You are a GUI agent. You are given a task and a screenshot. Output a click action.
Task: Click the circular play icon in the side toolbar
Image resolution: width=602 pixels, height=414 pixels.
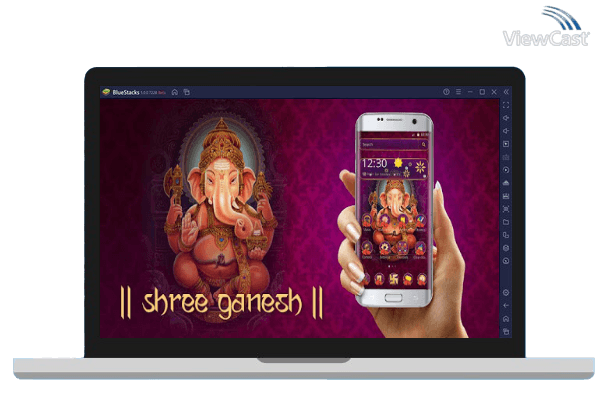click(506, 170)
